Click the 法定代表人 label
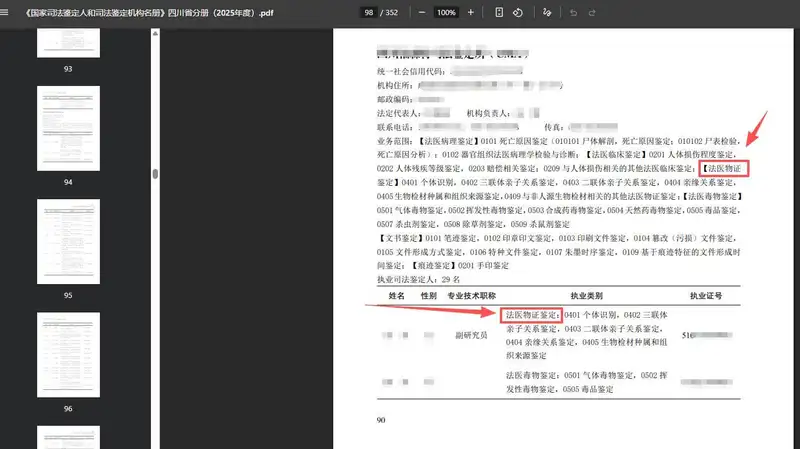The image size is (800, 449). pos(399,113)
